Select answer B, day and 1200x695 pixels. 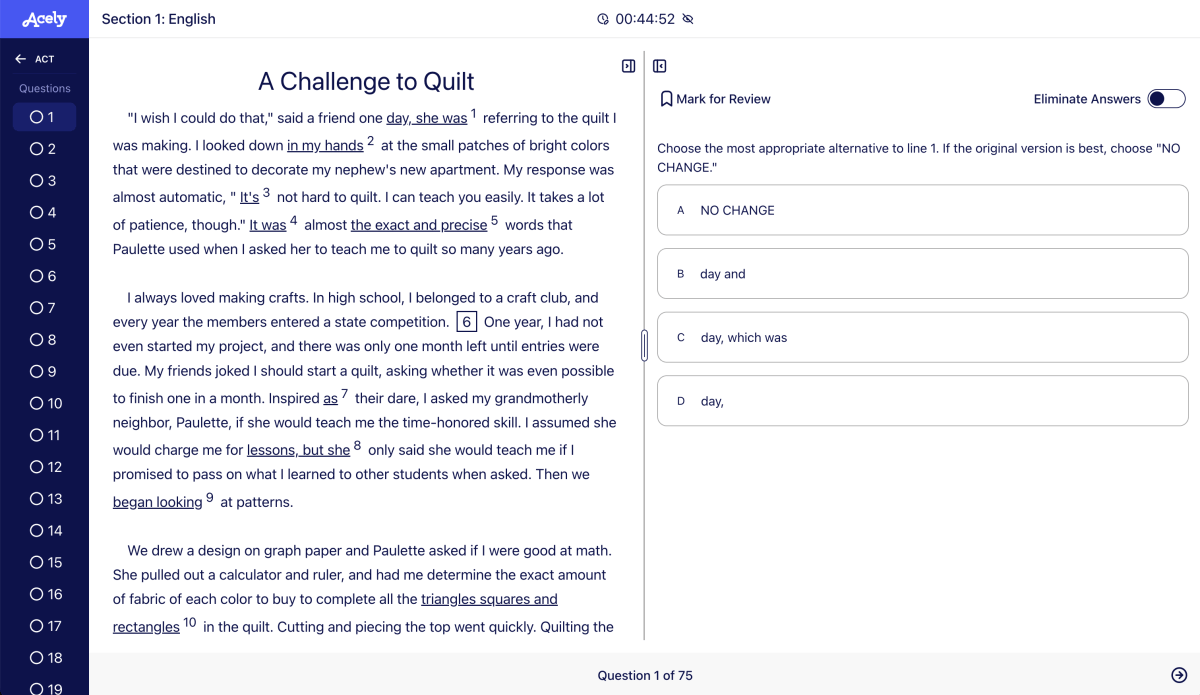click(922, 274)
